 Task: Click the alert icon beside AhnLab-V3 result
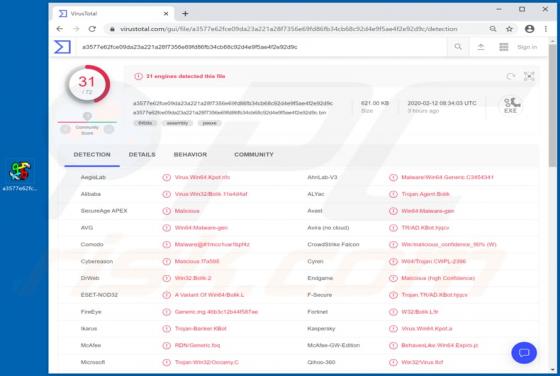pos(393,177)
